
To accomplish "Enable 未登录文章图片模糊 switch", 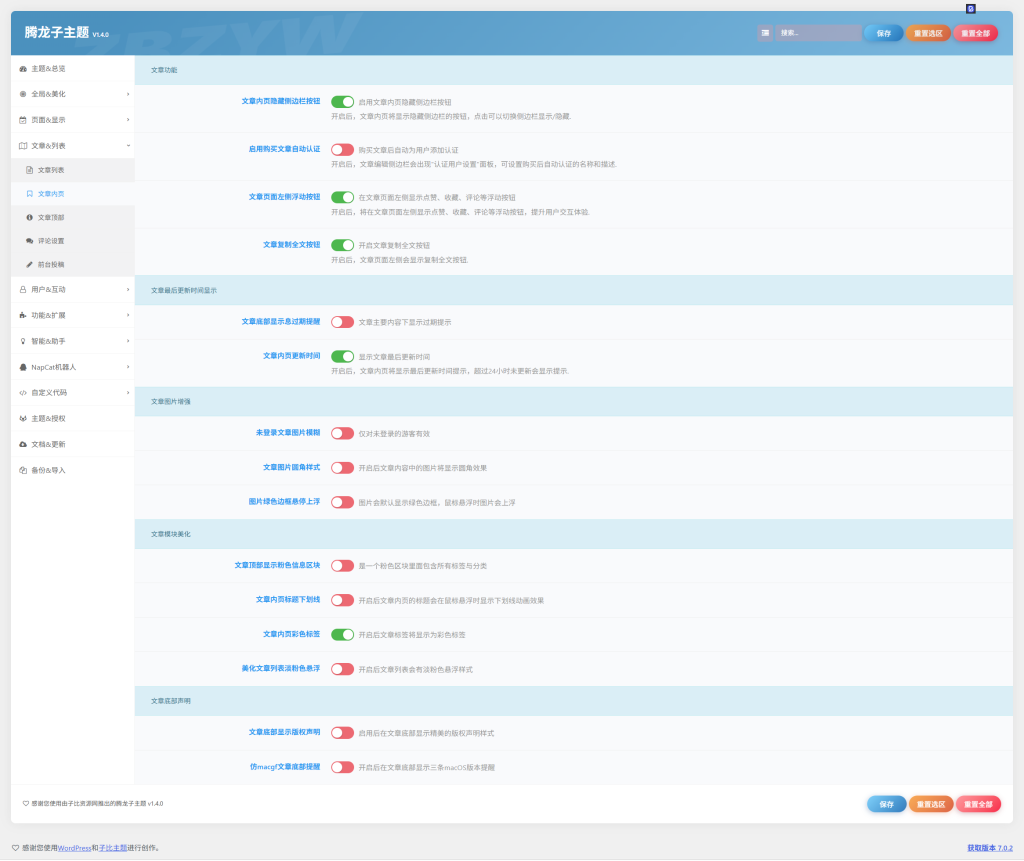I will point(342,434).
